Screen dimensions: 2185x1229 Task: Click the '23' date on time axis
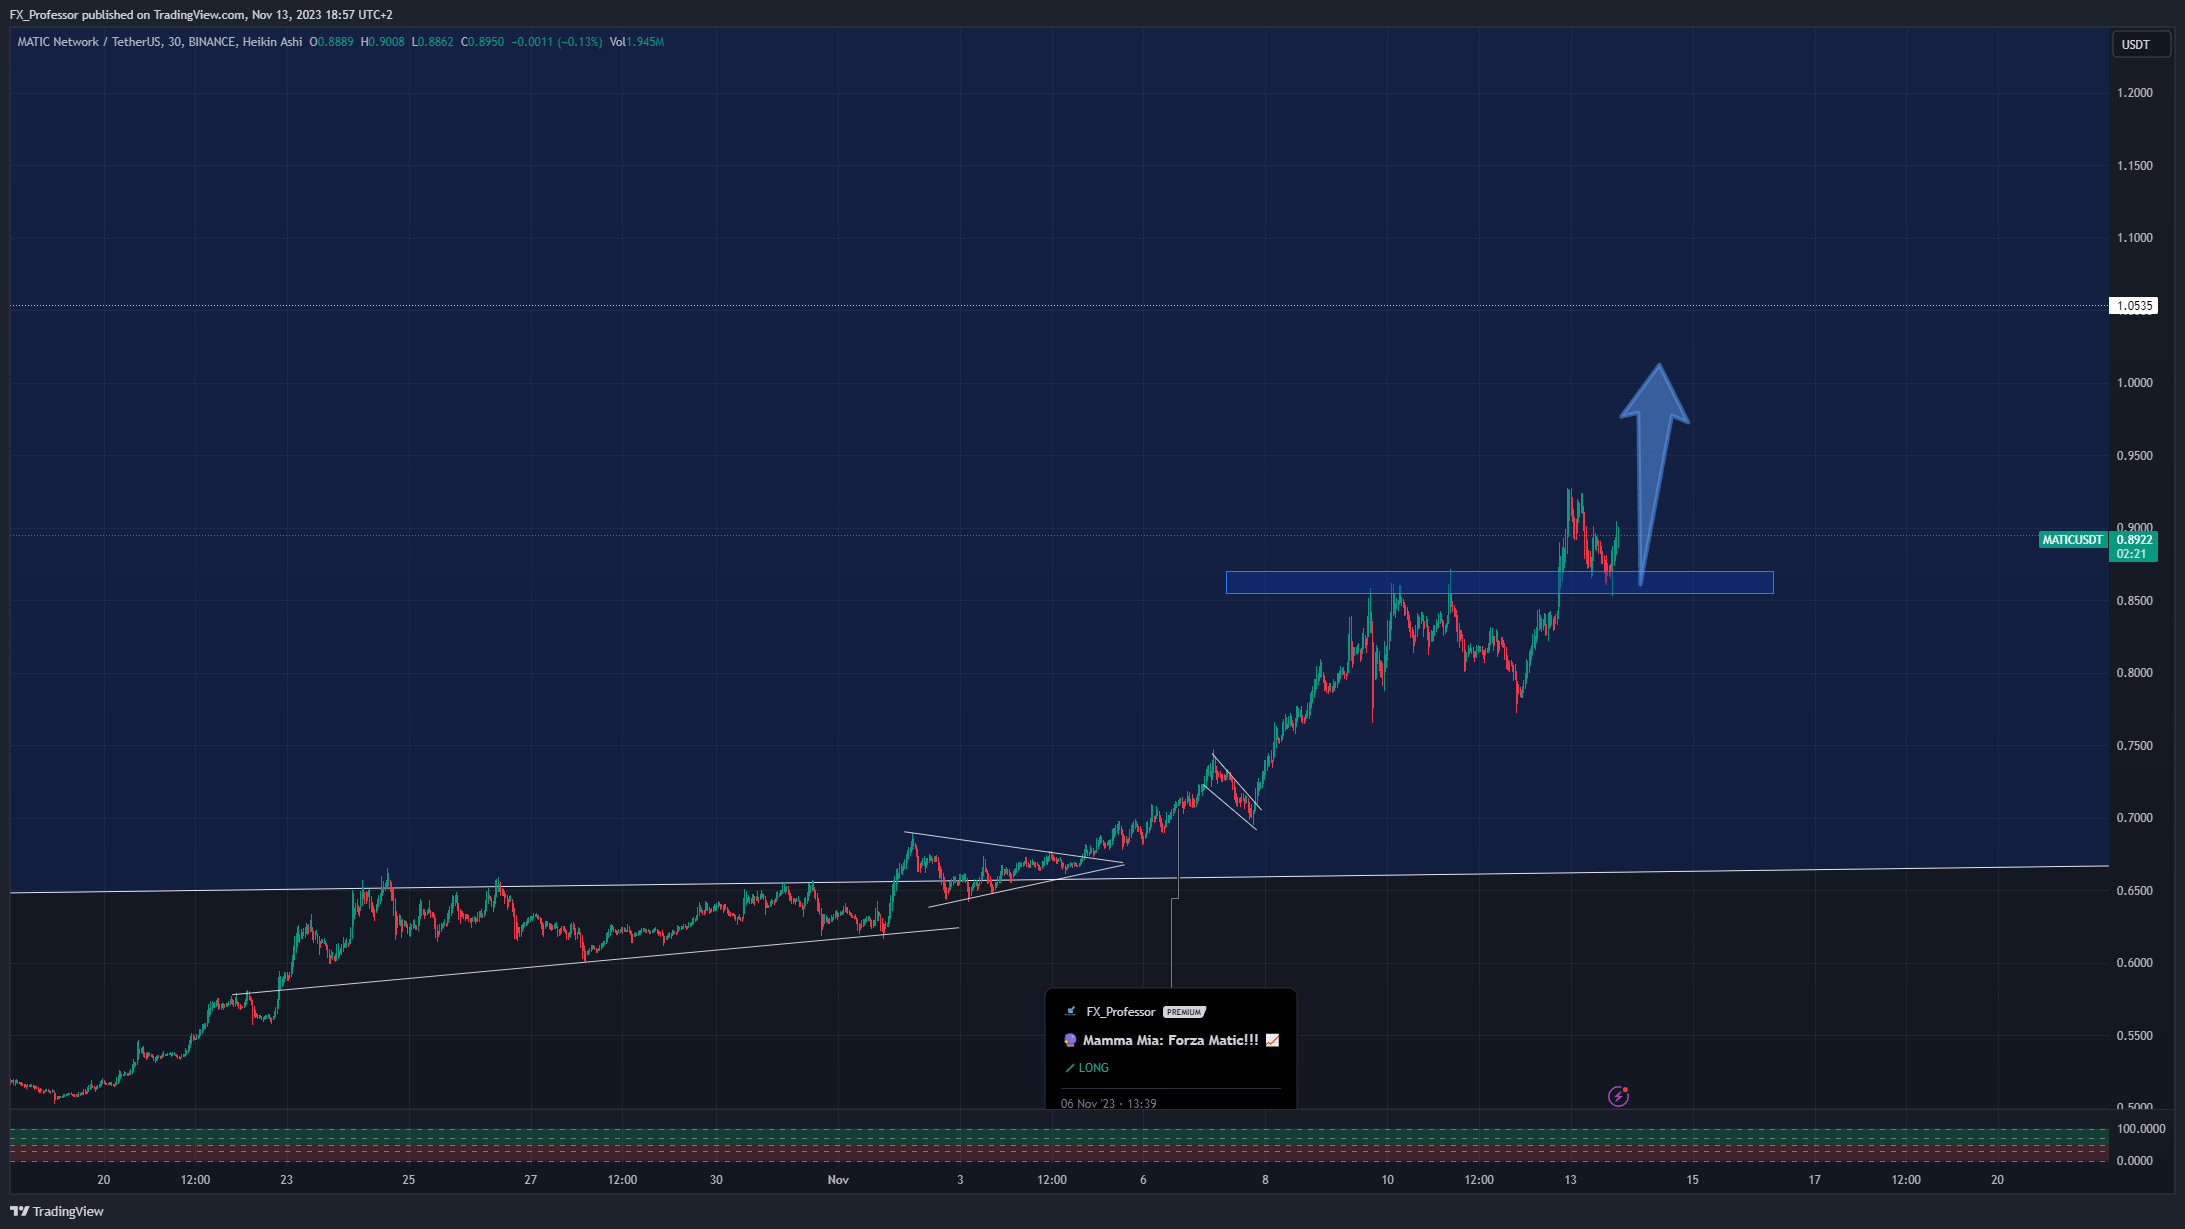[287, 1180]
